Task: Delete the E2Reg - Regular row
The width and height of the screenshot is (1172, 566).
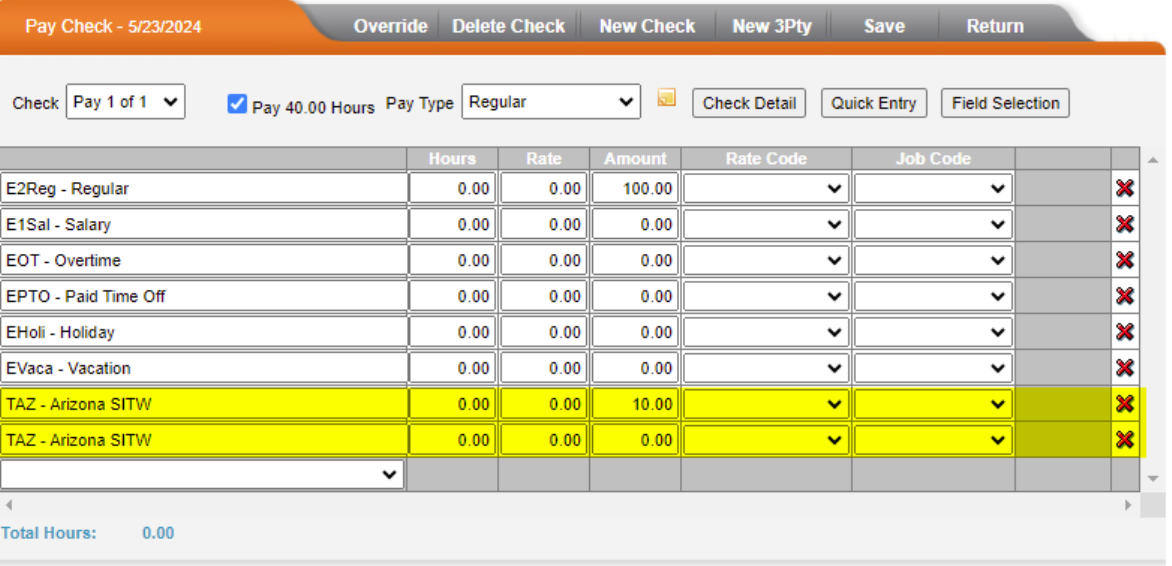Action: coord(1124,188)
